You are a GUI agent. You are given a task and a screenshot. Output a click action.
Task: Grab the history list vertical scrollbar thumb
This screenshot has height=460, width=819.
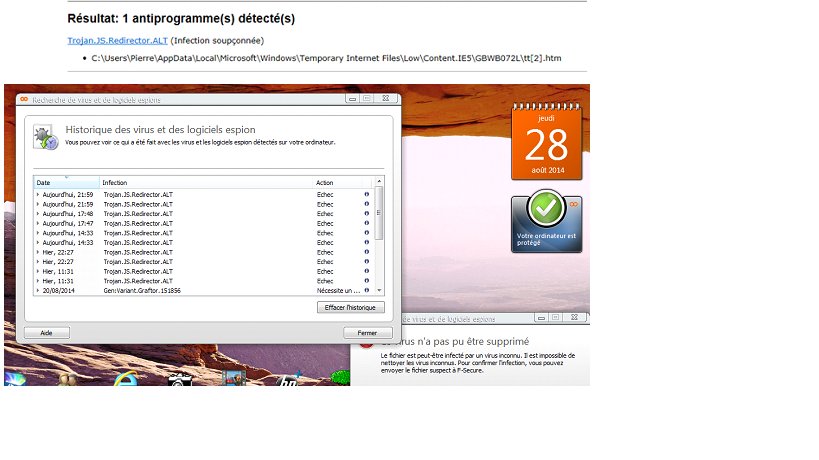[379, 213]
